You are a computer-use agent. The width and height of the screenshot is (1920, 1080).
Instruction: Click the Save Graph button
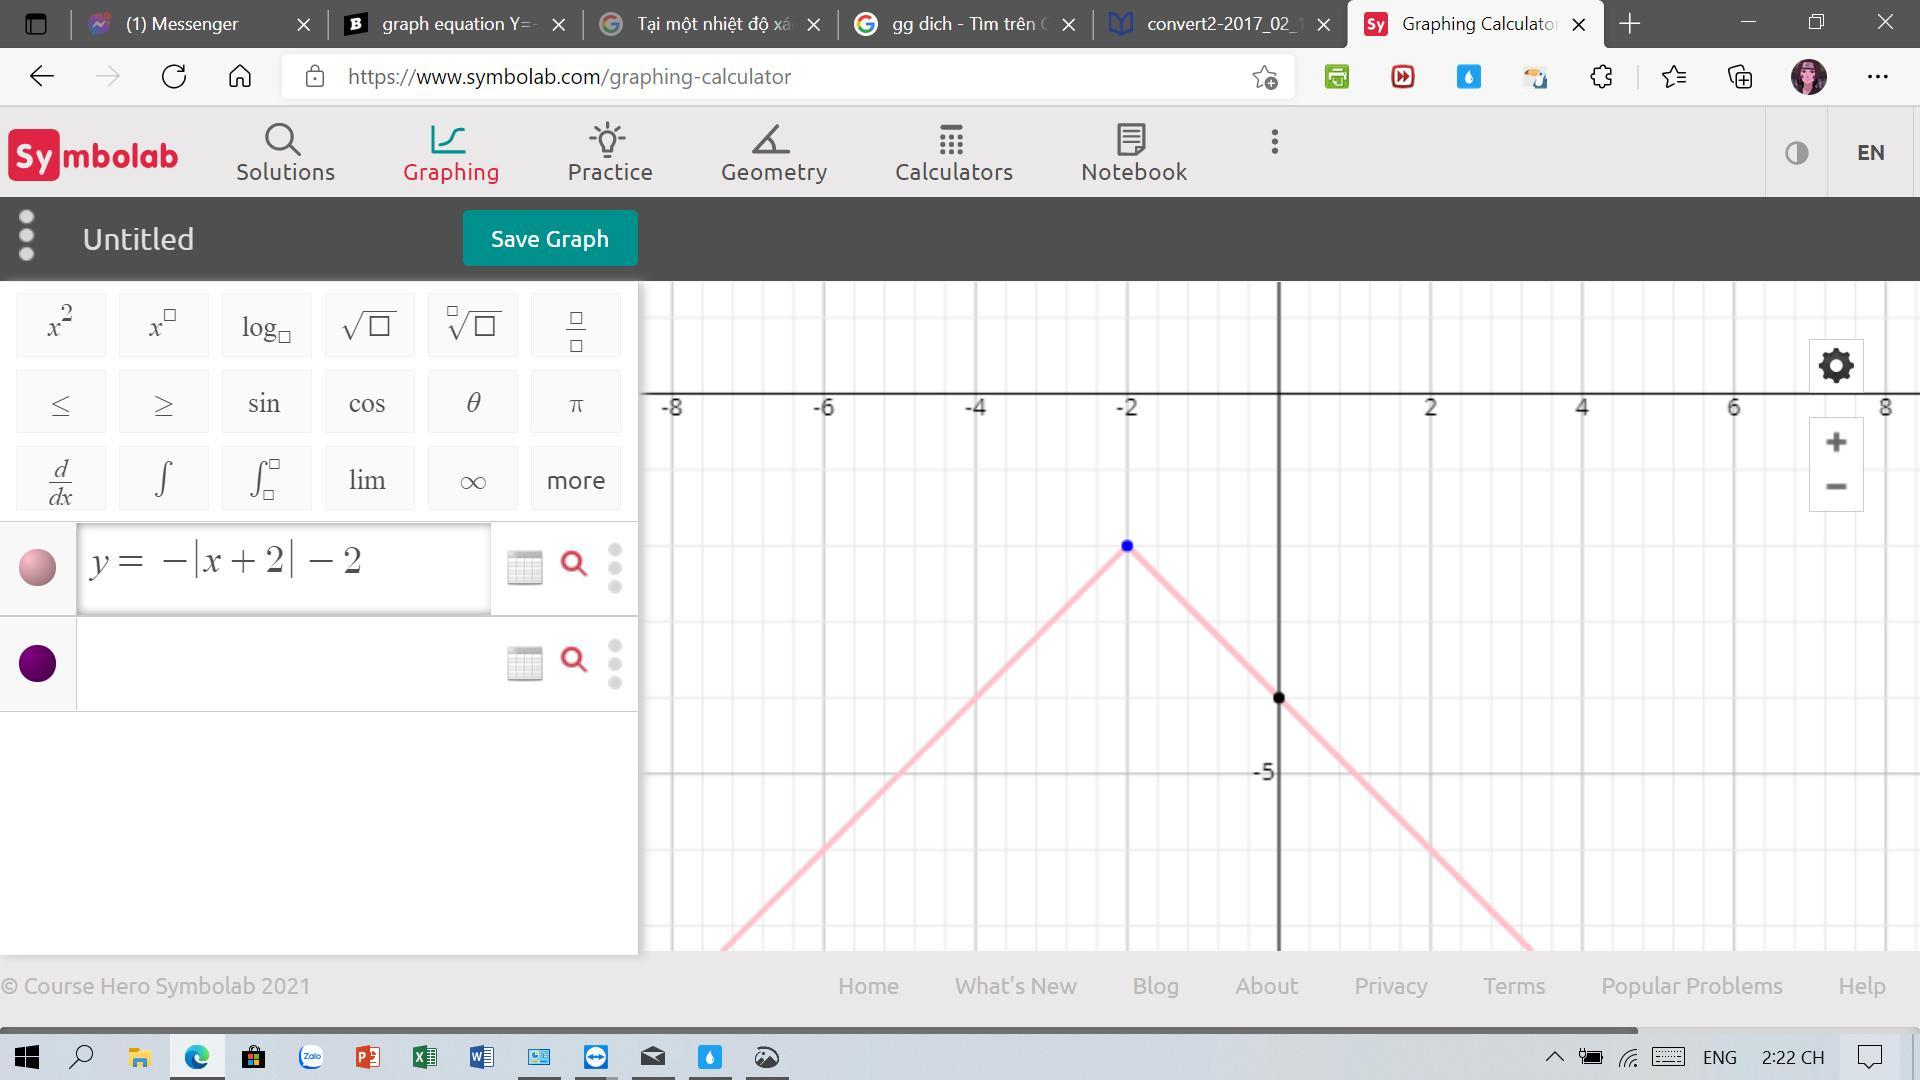coord(549,239)
